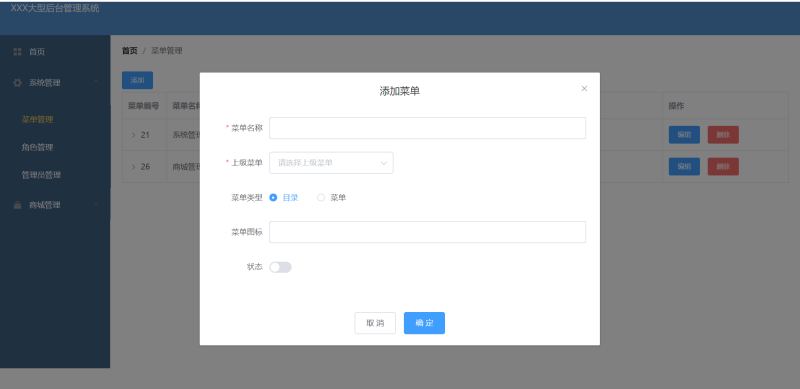800x389 pixels.
Task: Toggle the 状态 switch on
Action: [280, 267]
